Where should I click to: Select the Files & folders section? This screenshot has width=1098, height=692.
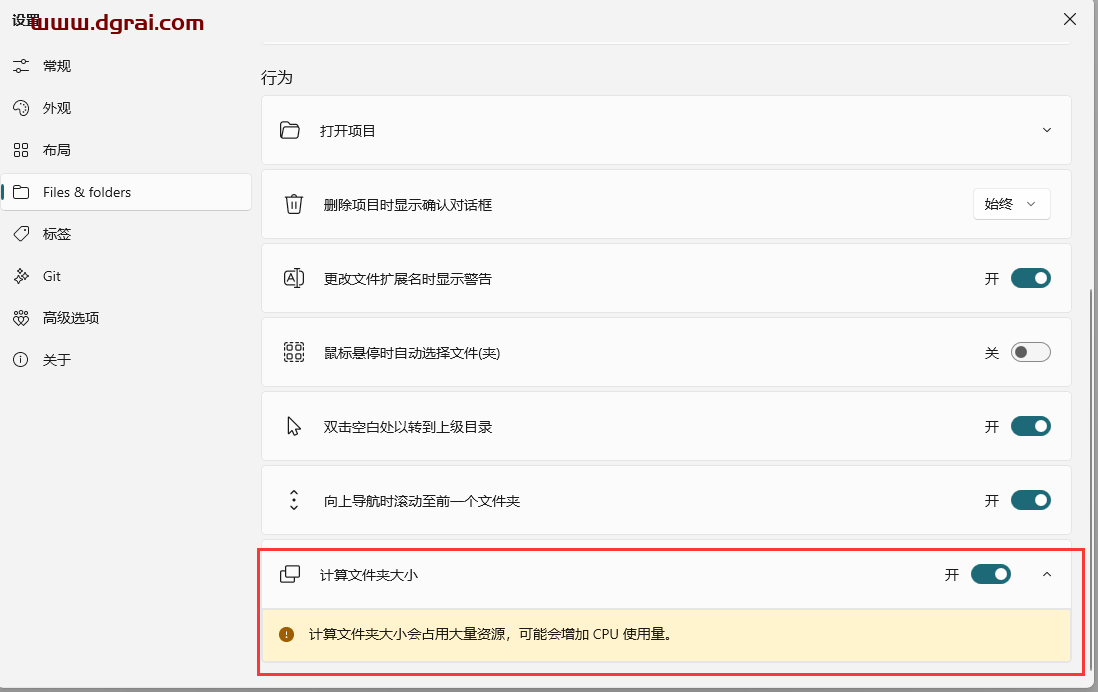click(x=126, y=192)
